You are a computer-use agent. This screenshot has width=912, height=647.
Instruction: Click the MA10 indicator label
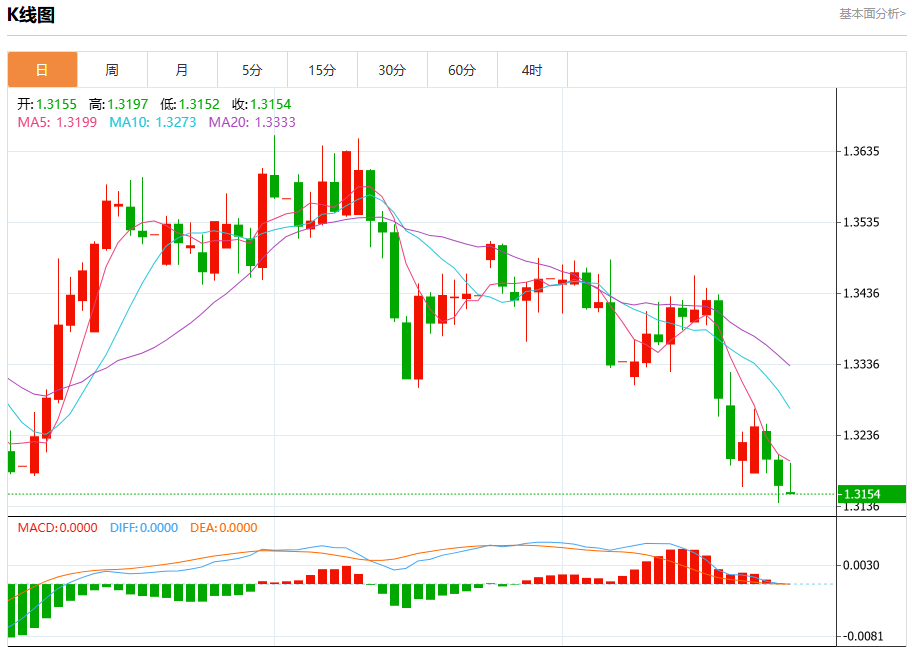153,122
